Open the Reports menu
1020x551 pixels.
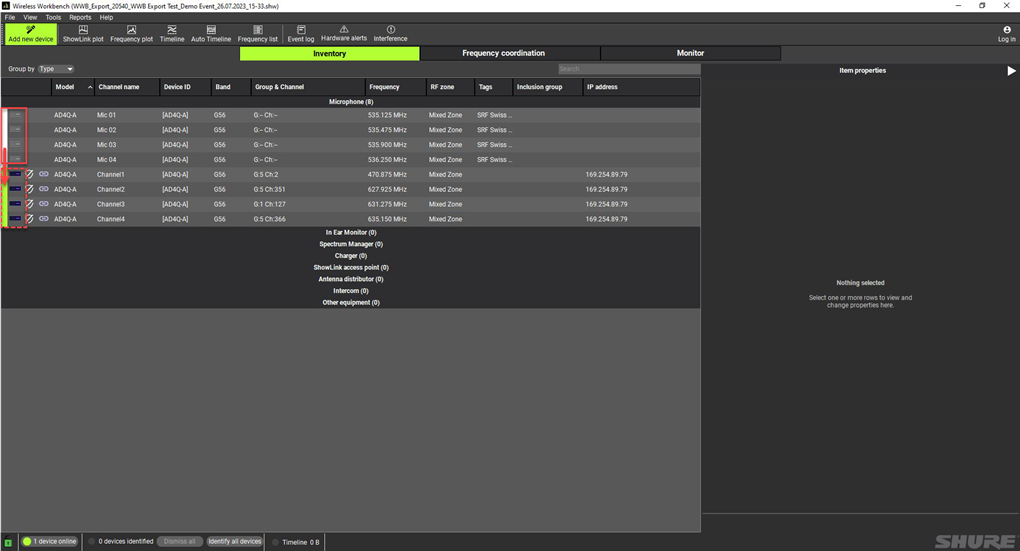80,17
